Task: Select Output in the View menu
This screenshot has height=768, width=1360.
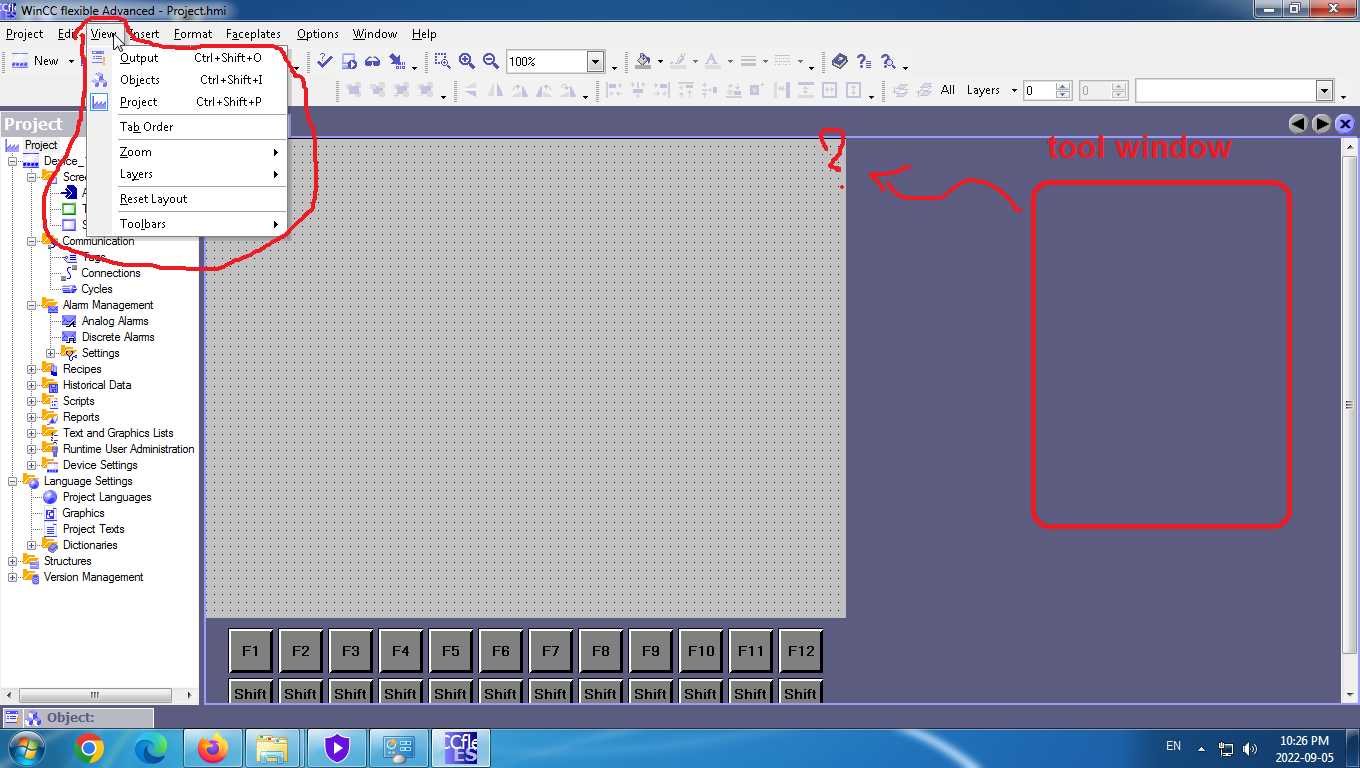Action: pyautogui.click(x=187, y=58)
